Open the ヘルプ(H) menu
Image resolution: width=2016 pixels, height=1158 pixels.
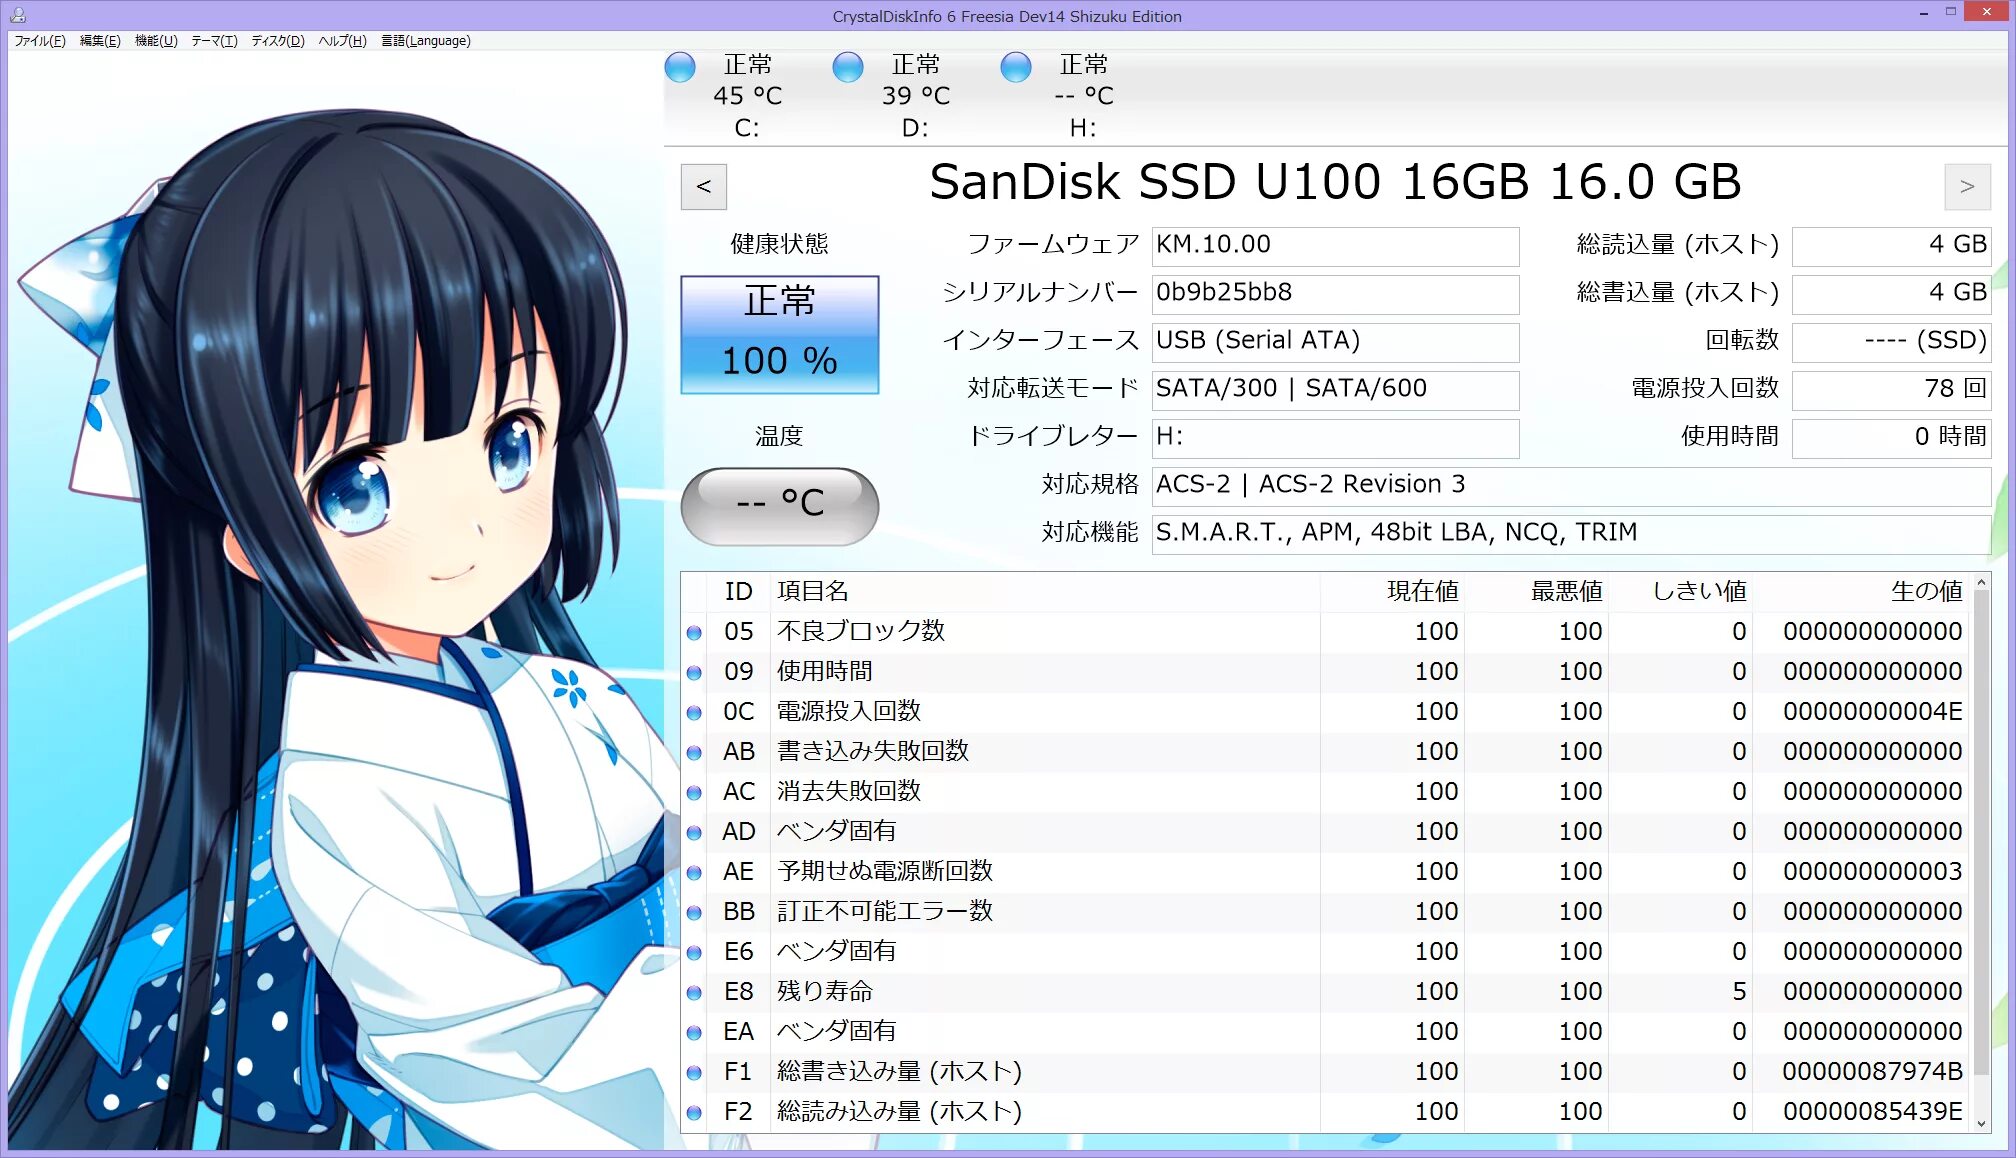(x=342, y=41)
